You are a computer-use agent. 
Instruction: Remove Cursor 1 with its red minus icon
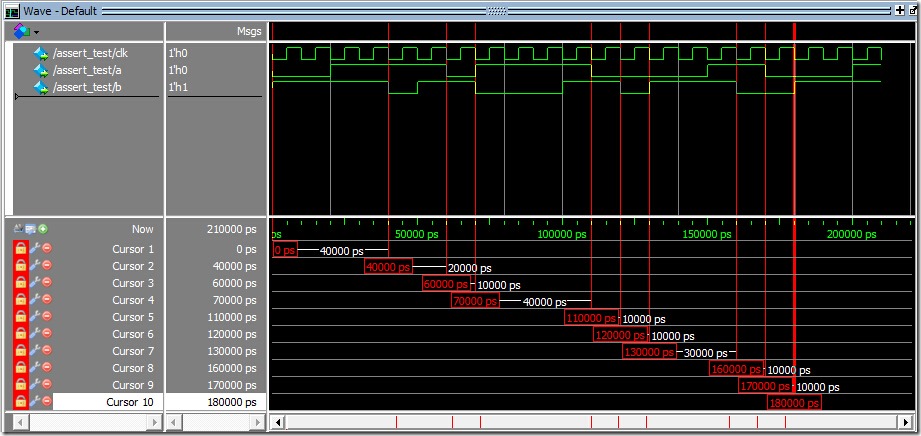point(47,249)
